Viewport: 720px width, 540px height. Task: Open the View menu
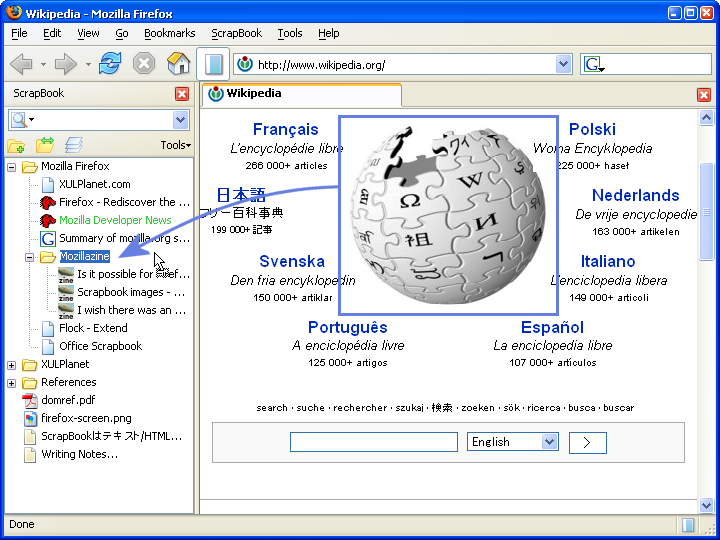click(88, 34)
